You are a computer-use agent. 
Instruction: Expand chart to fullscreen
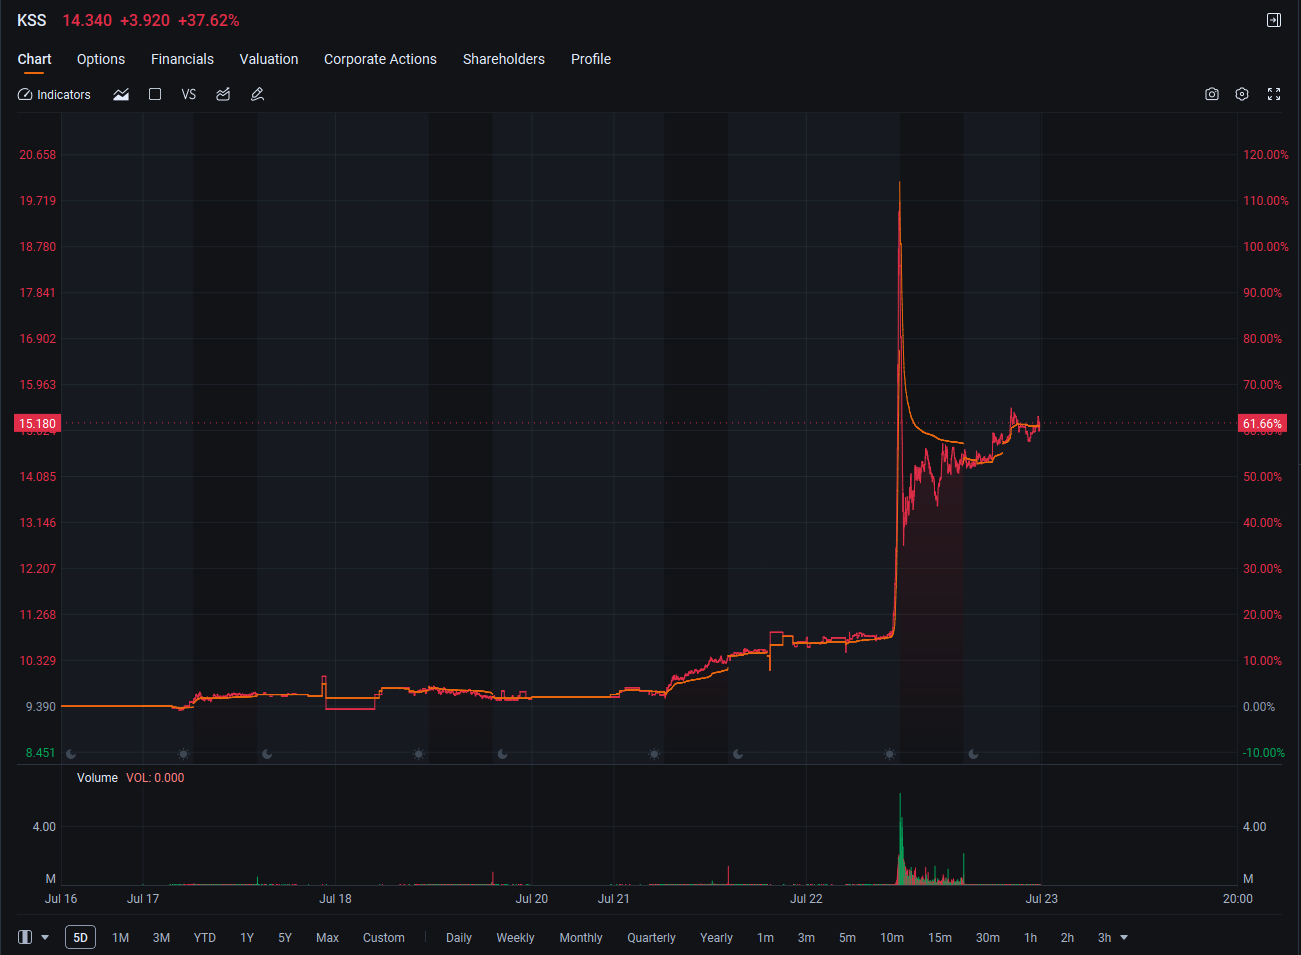click(x=1274, y=94)
